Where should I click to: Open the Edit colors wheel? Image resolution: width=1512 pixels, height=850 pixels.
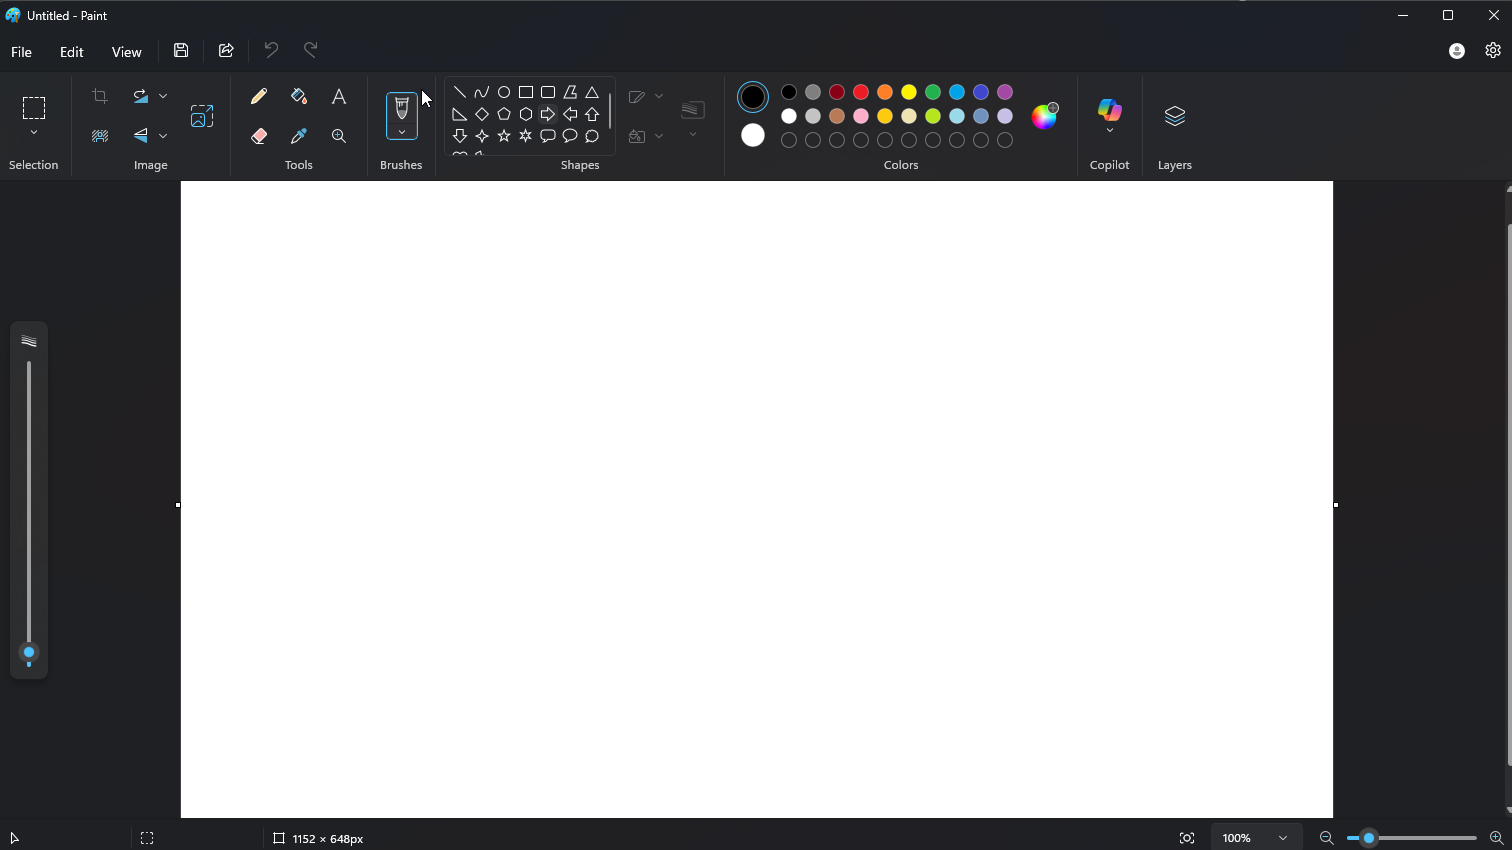[x=1045, y=116]
